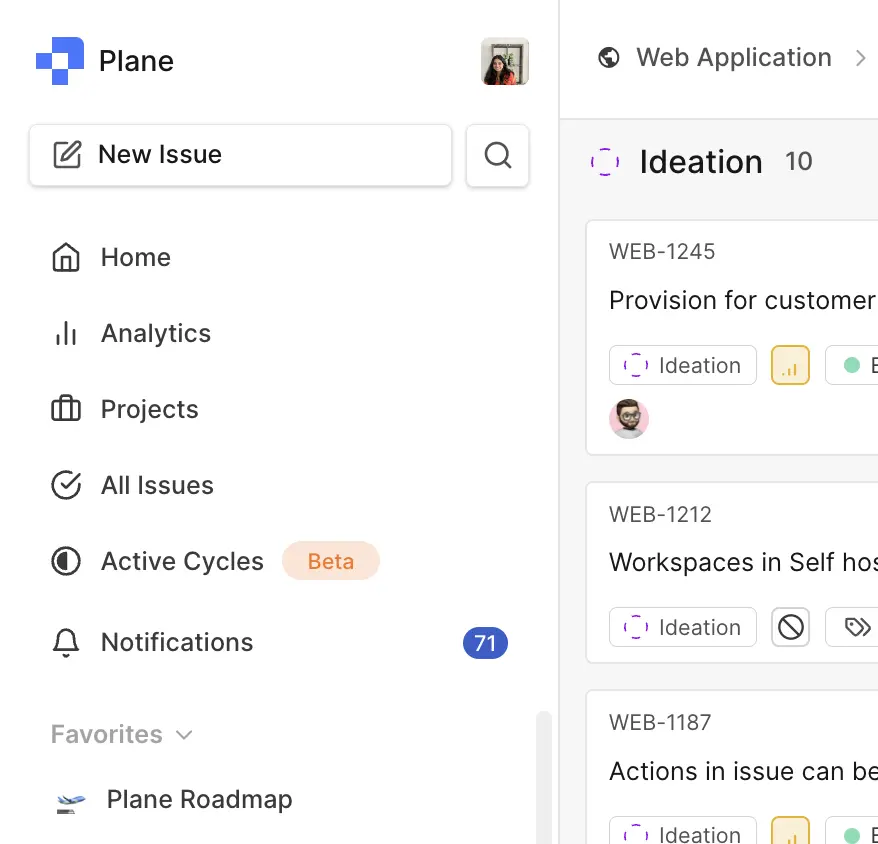The image size is (878, 844).
Task: Click the Web Application globe icon
Action: click(x=608, y=58)
